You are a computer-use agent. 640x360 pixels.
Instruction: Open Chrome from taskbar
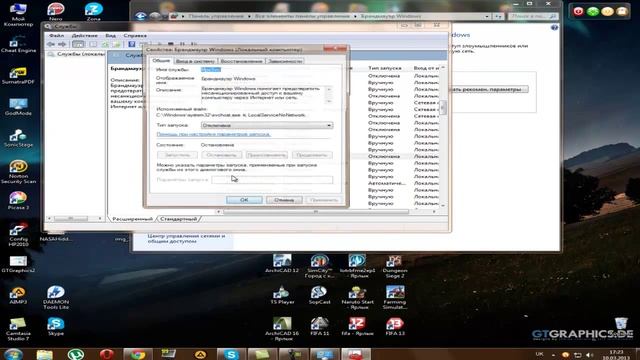click(x=138, y=354)
